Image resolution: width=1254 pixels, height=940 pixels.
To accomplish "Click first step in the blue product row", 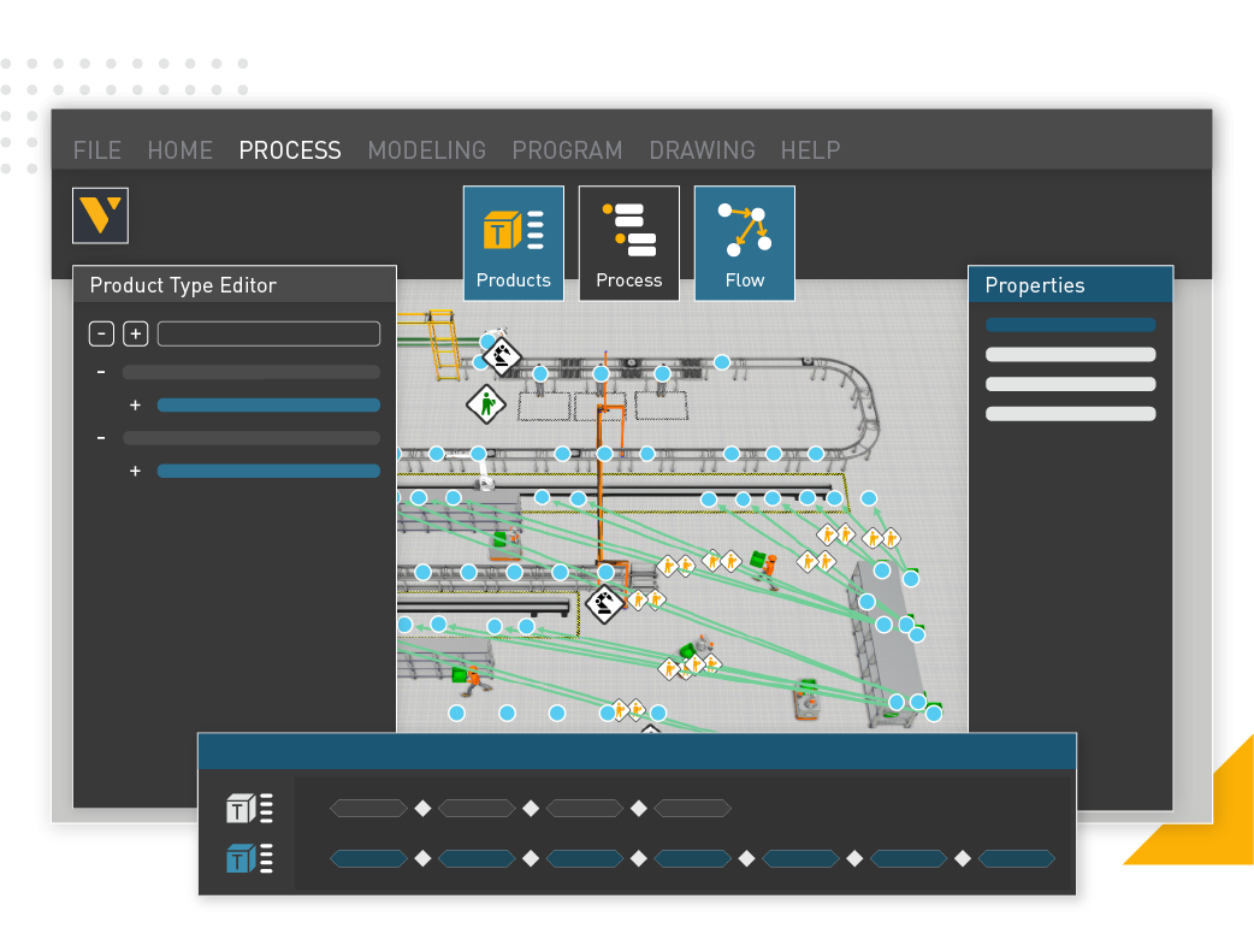I will (x=369, y=859).
